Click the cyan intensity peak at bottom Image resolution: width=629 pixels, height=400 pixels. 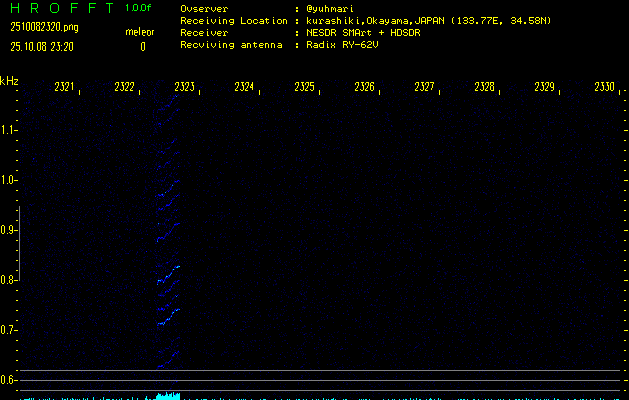click(163, 396)
